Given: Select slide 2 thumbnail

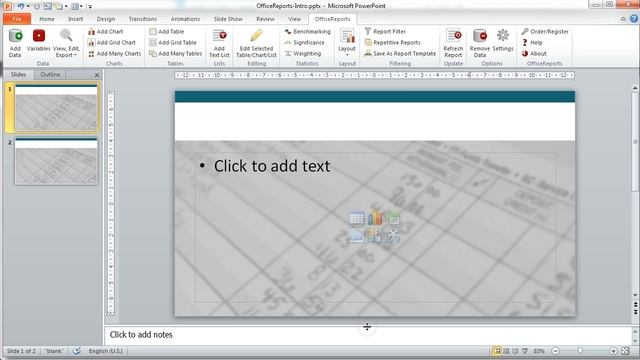Looking at the screenshot, I should pyautogui.click(x=56, y=161).
